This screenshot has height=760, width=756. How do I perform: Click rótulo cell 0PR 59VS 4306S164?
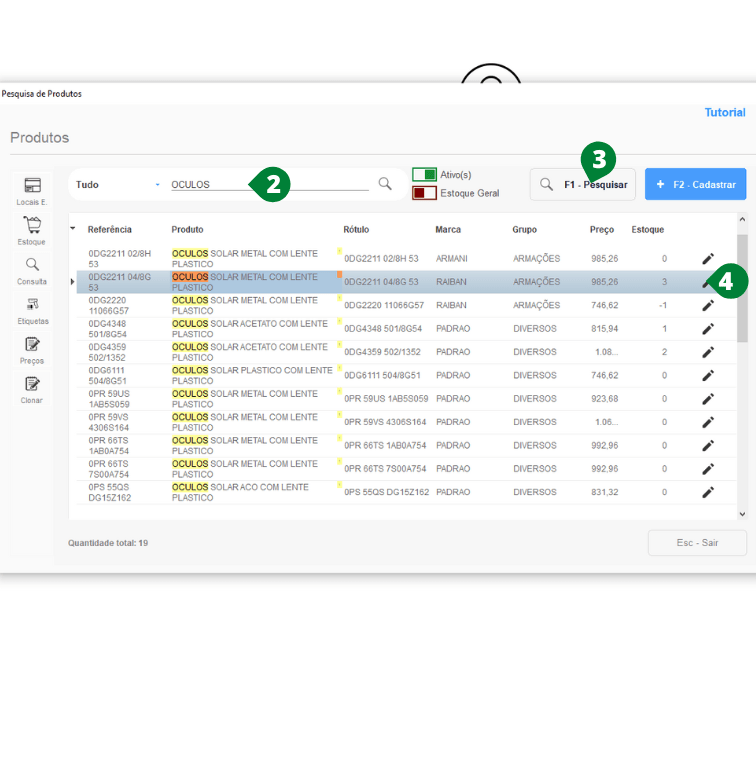[385, 422]
